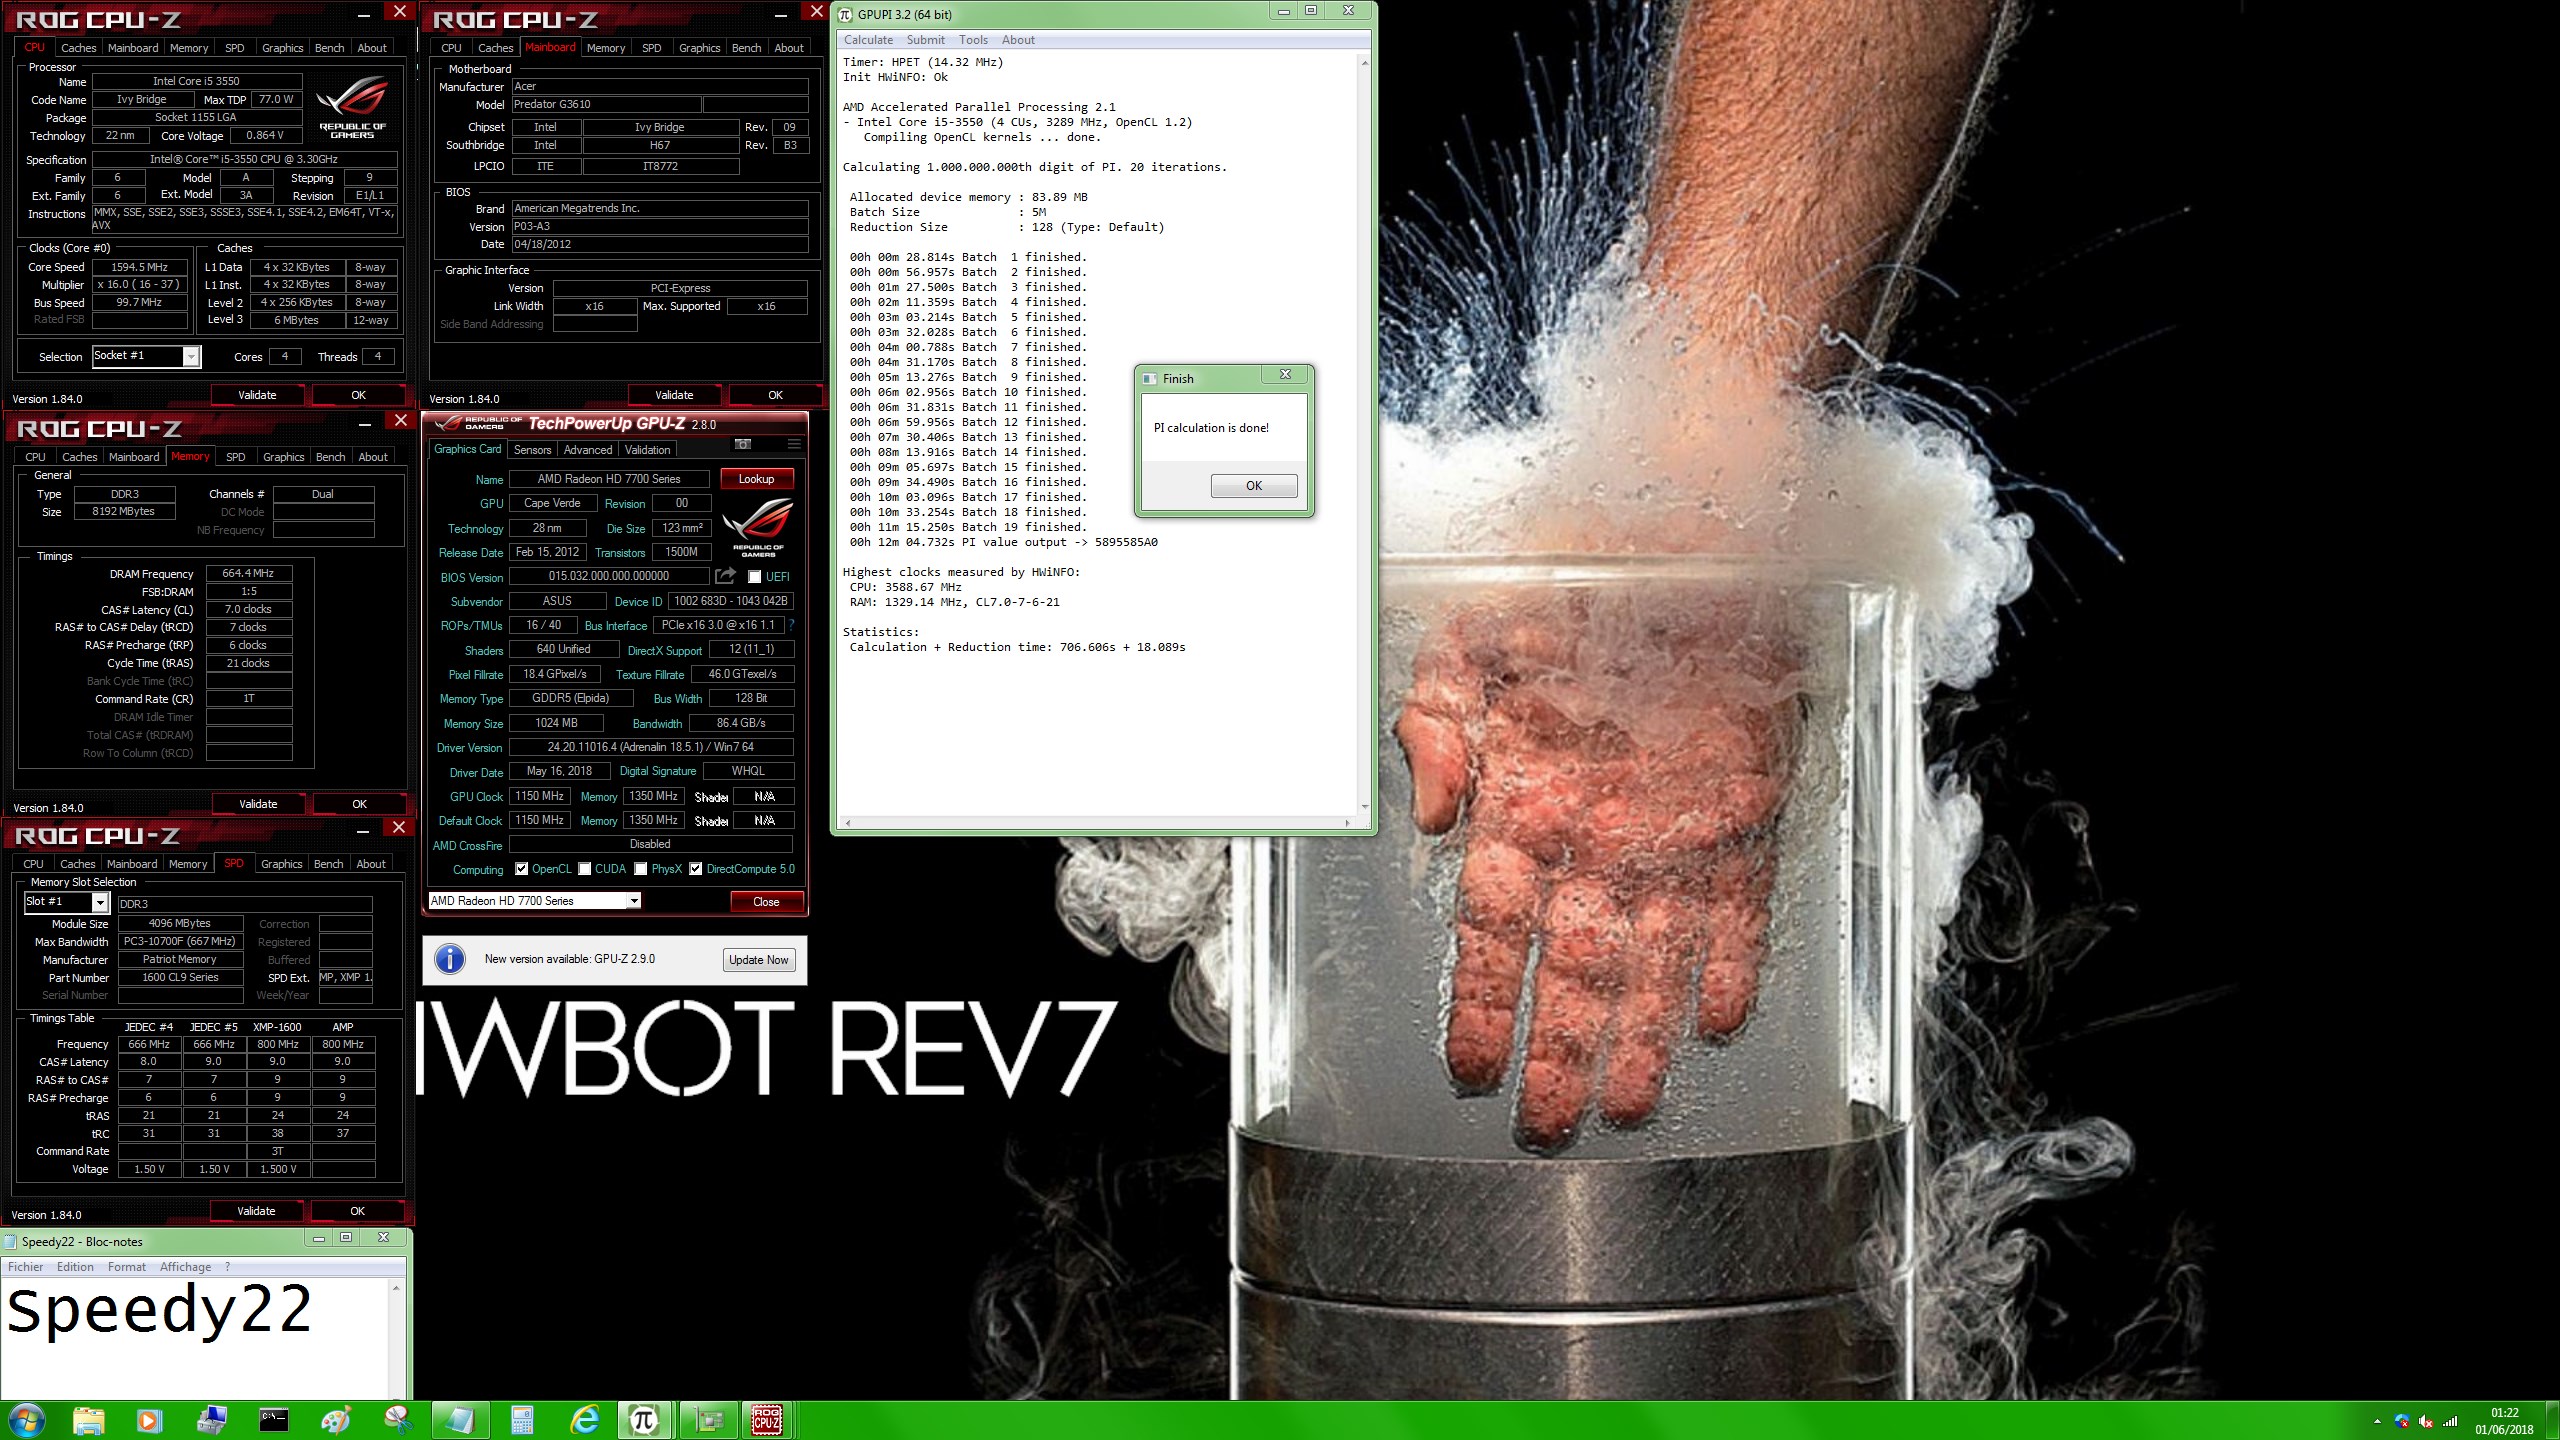Switch to GPU-Z graphics card taskbar icon

[708, 1420]
